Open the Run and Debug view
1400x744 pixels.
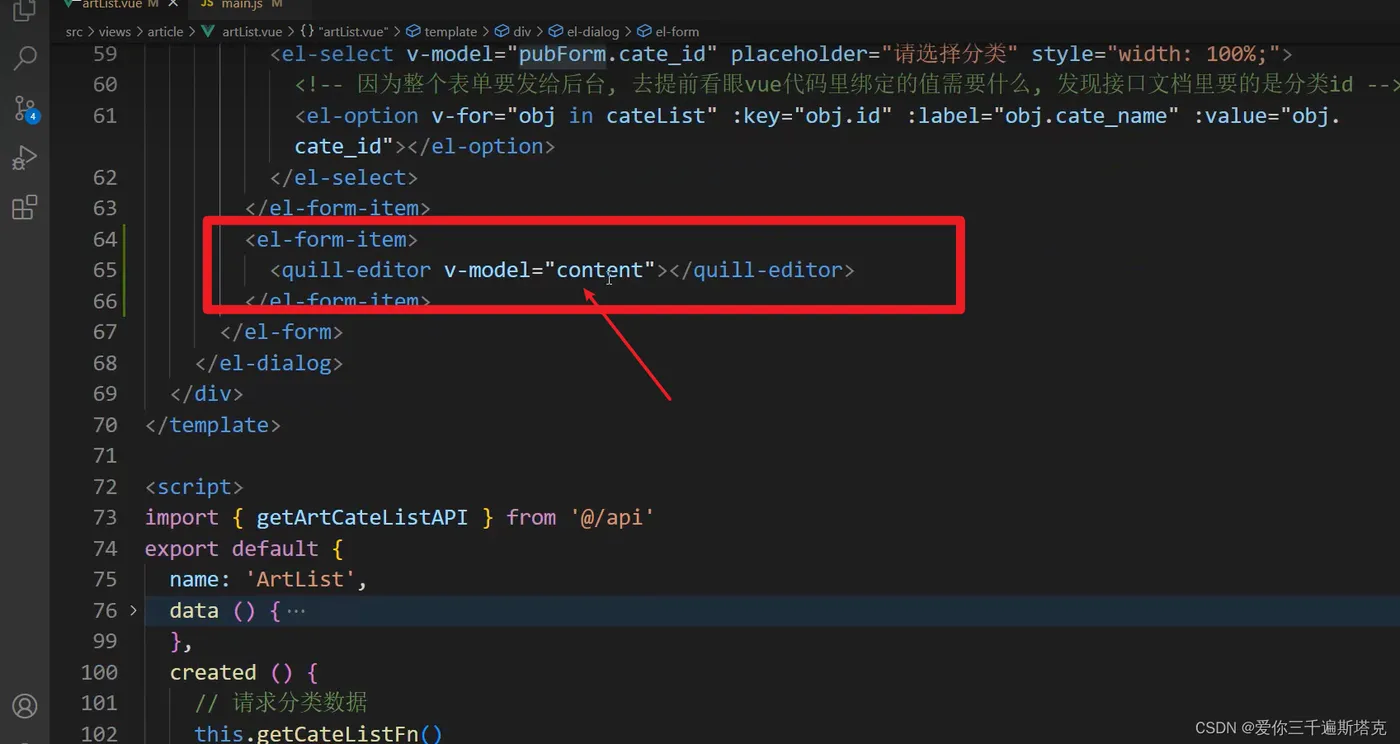click(x=24, y=157)
